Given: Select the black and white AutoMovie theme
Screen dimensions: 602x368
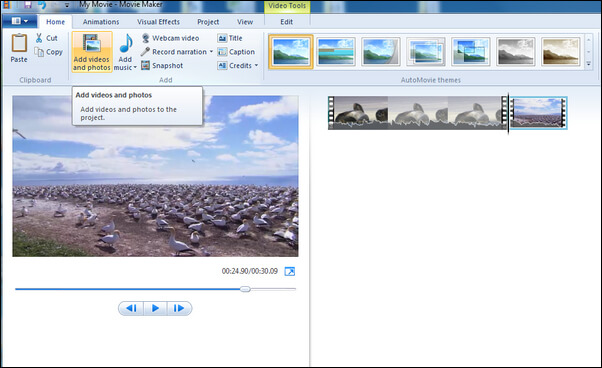Looking at the screenshot, I should tap(516, 52).
